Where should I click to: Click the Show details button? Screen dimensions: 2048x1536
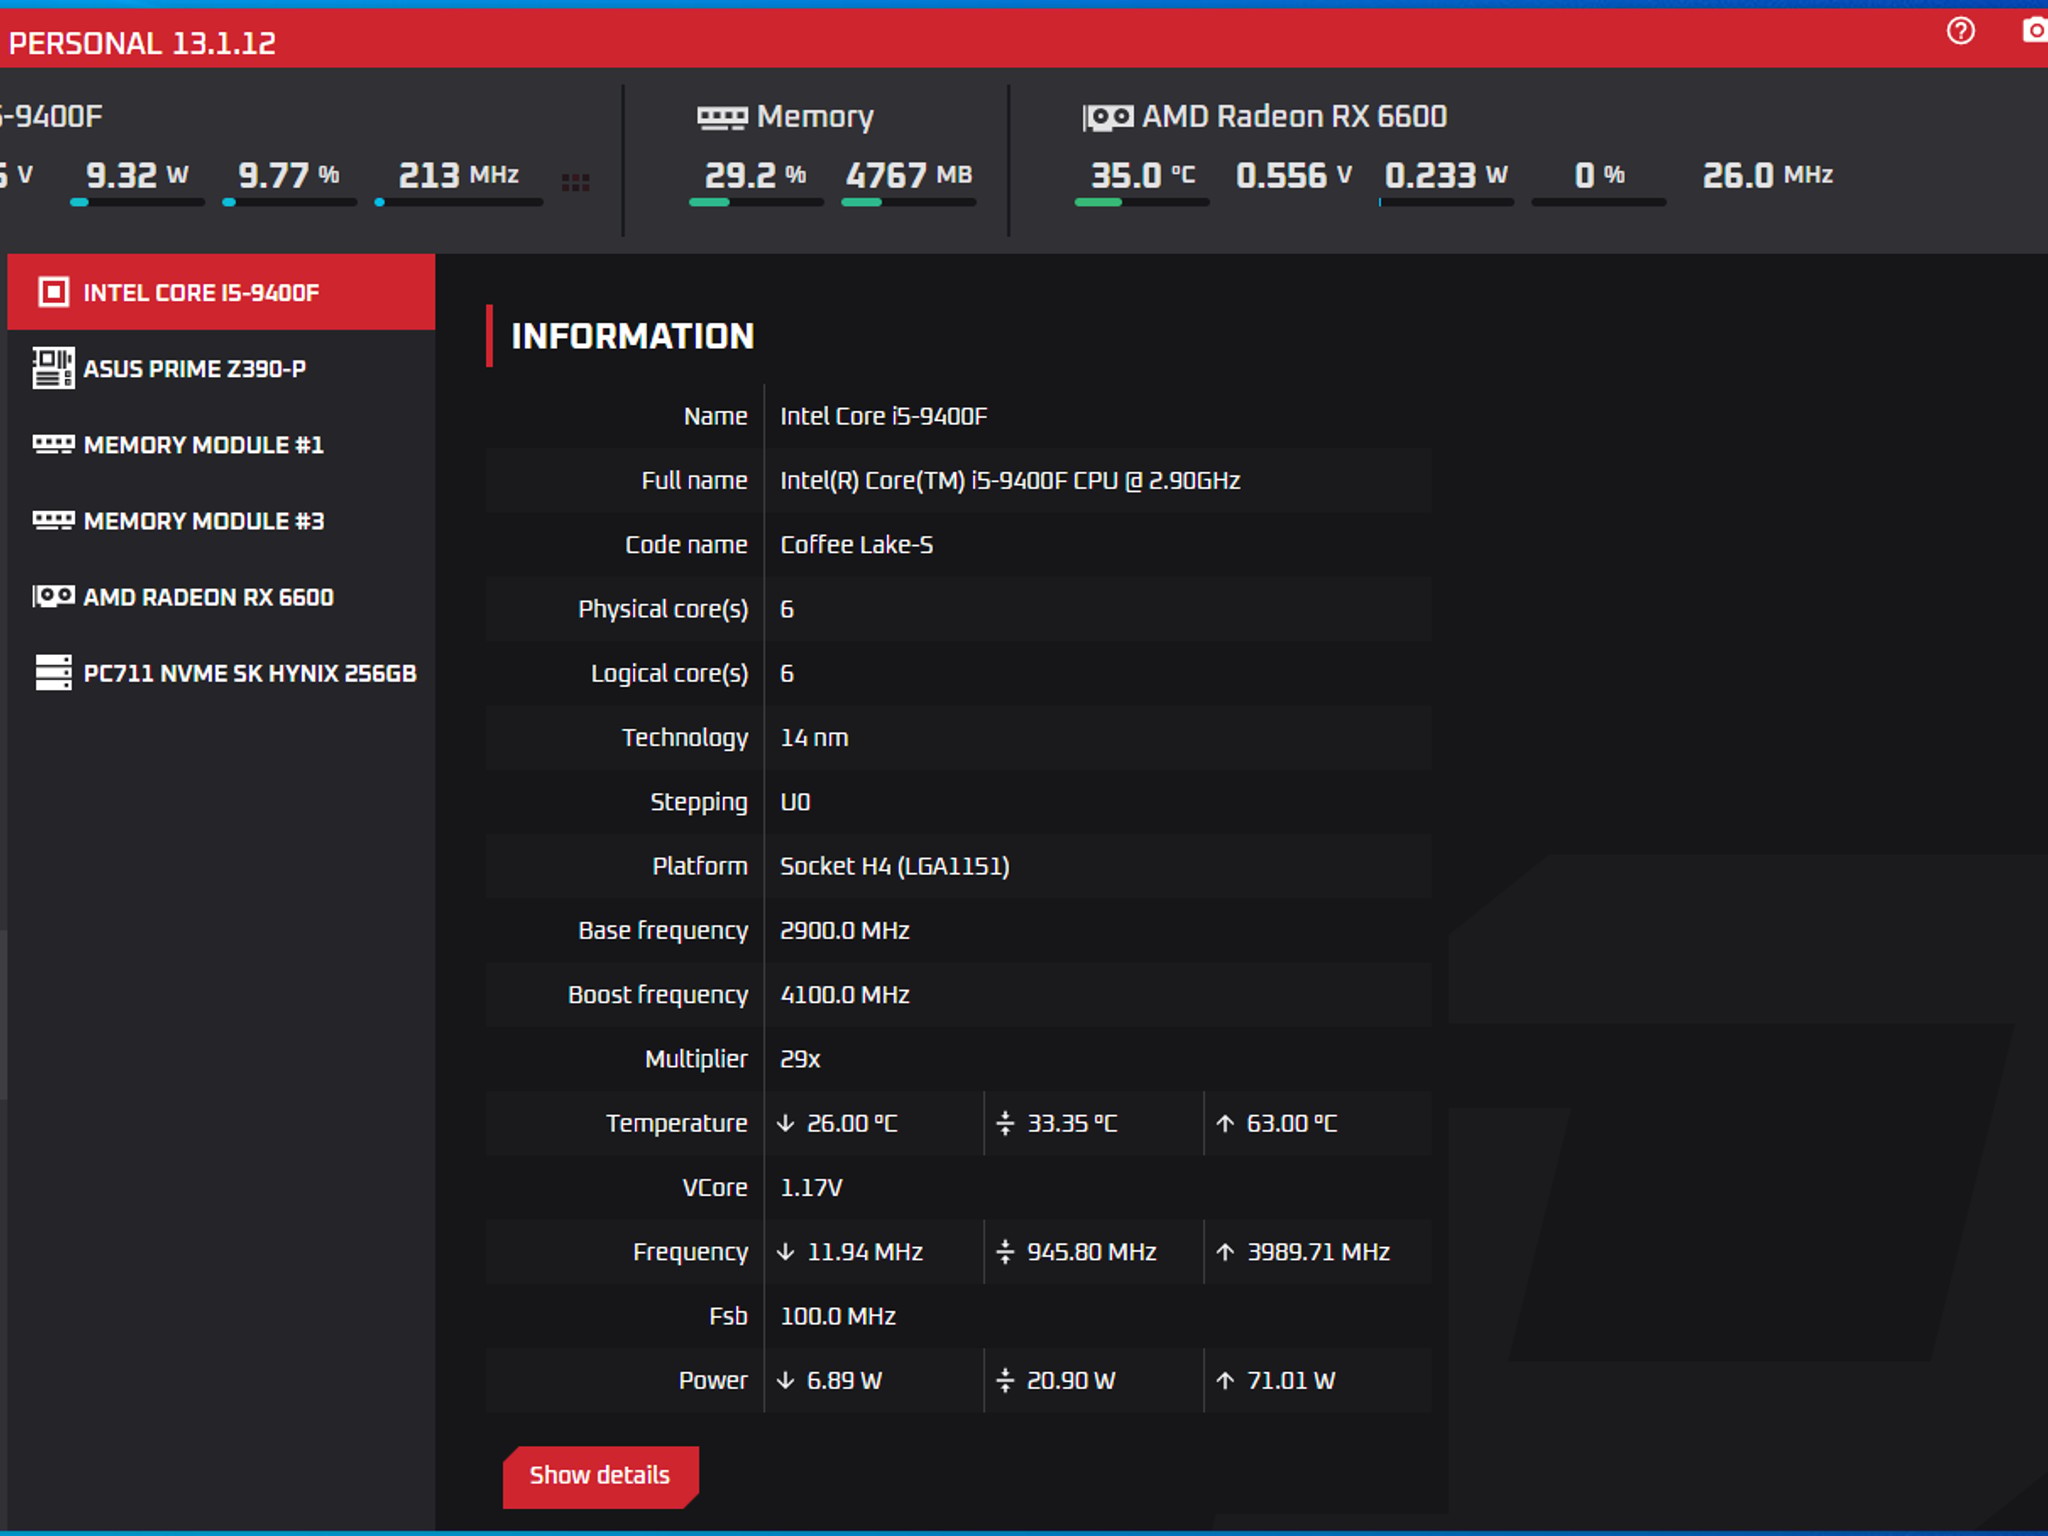point(600,1476)
